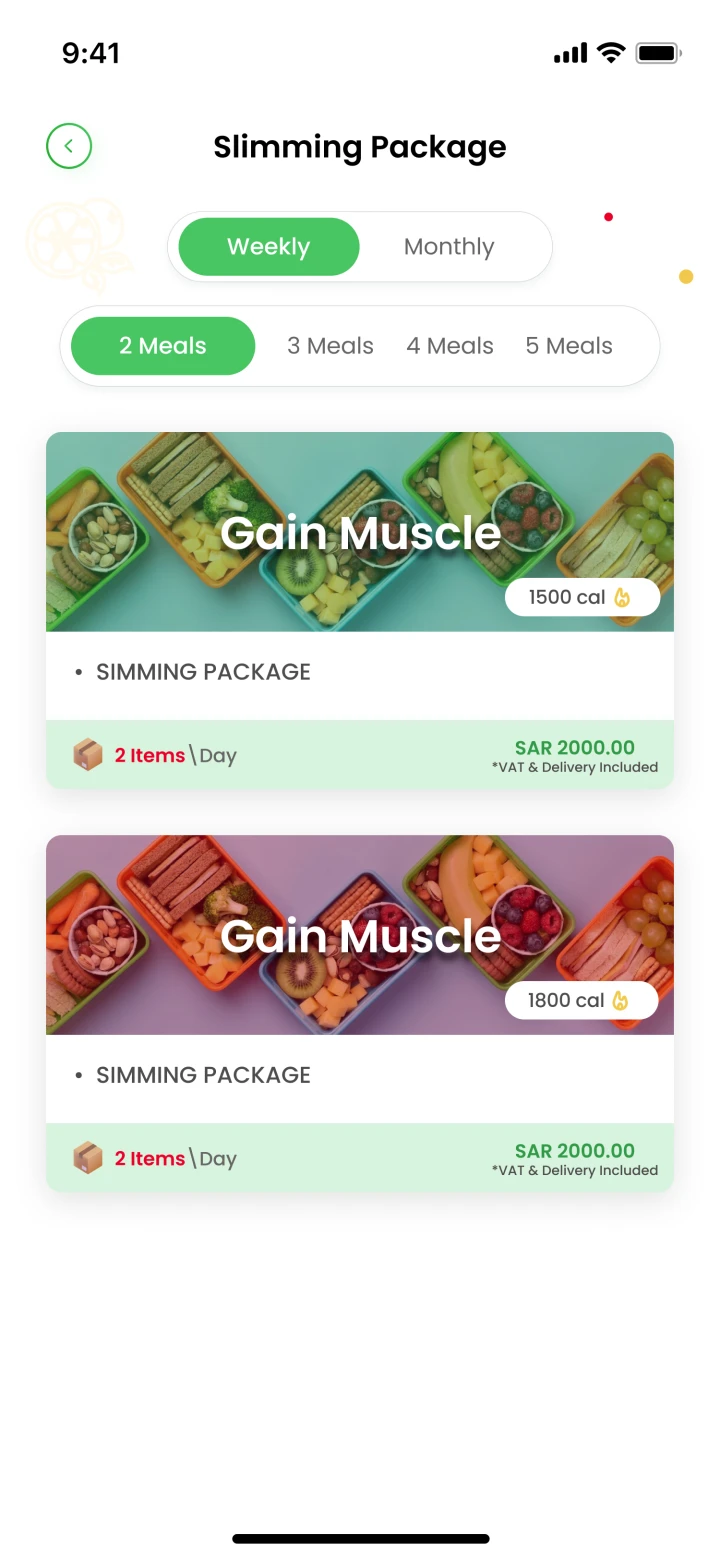
Task: Switch plan duration to Monthly
Action: click(x=449, y=247)
